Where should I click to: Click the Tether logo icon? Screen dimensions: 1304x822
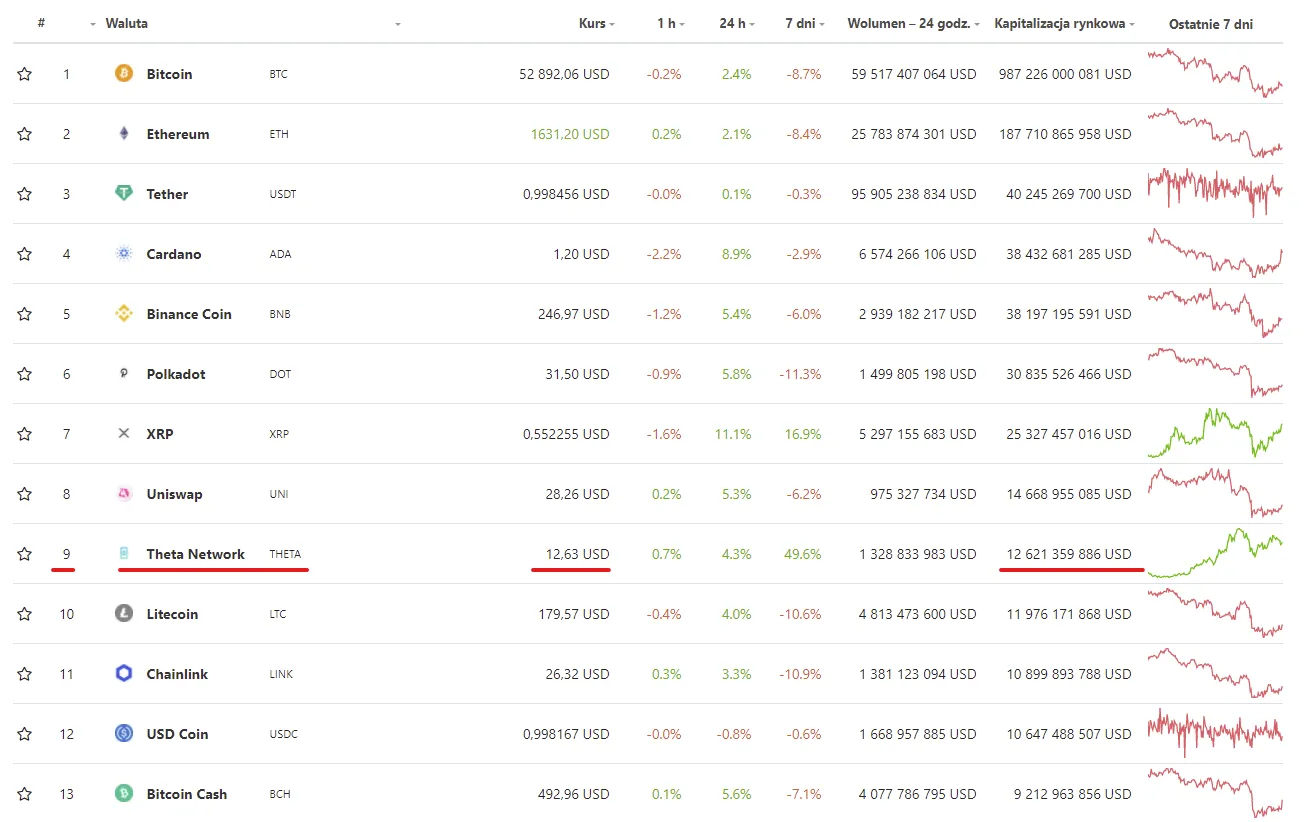124,193
